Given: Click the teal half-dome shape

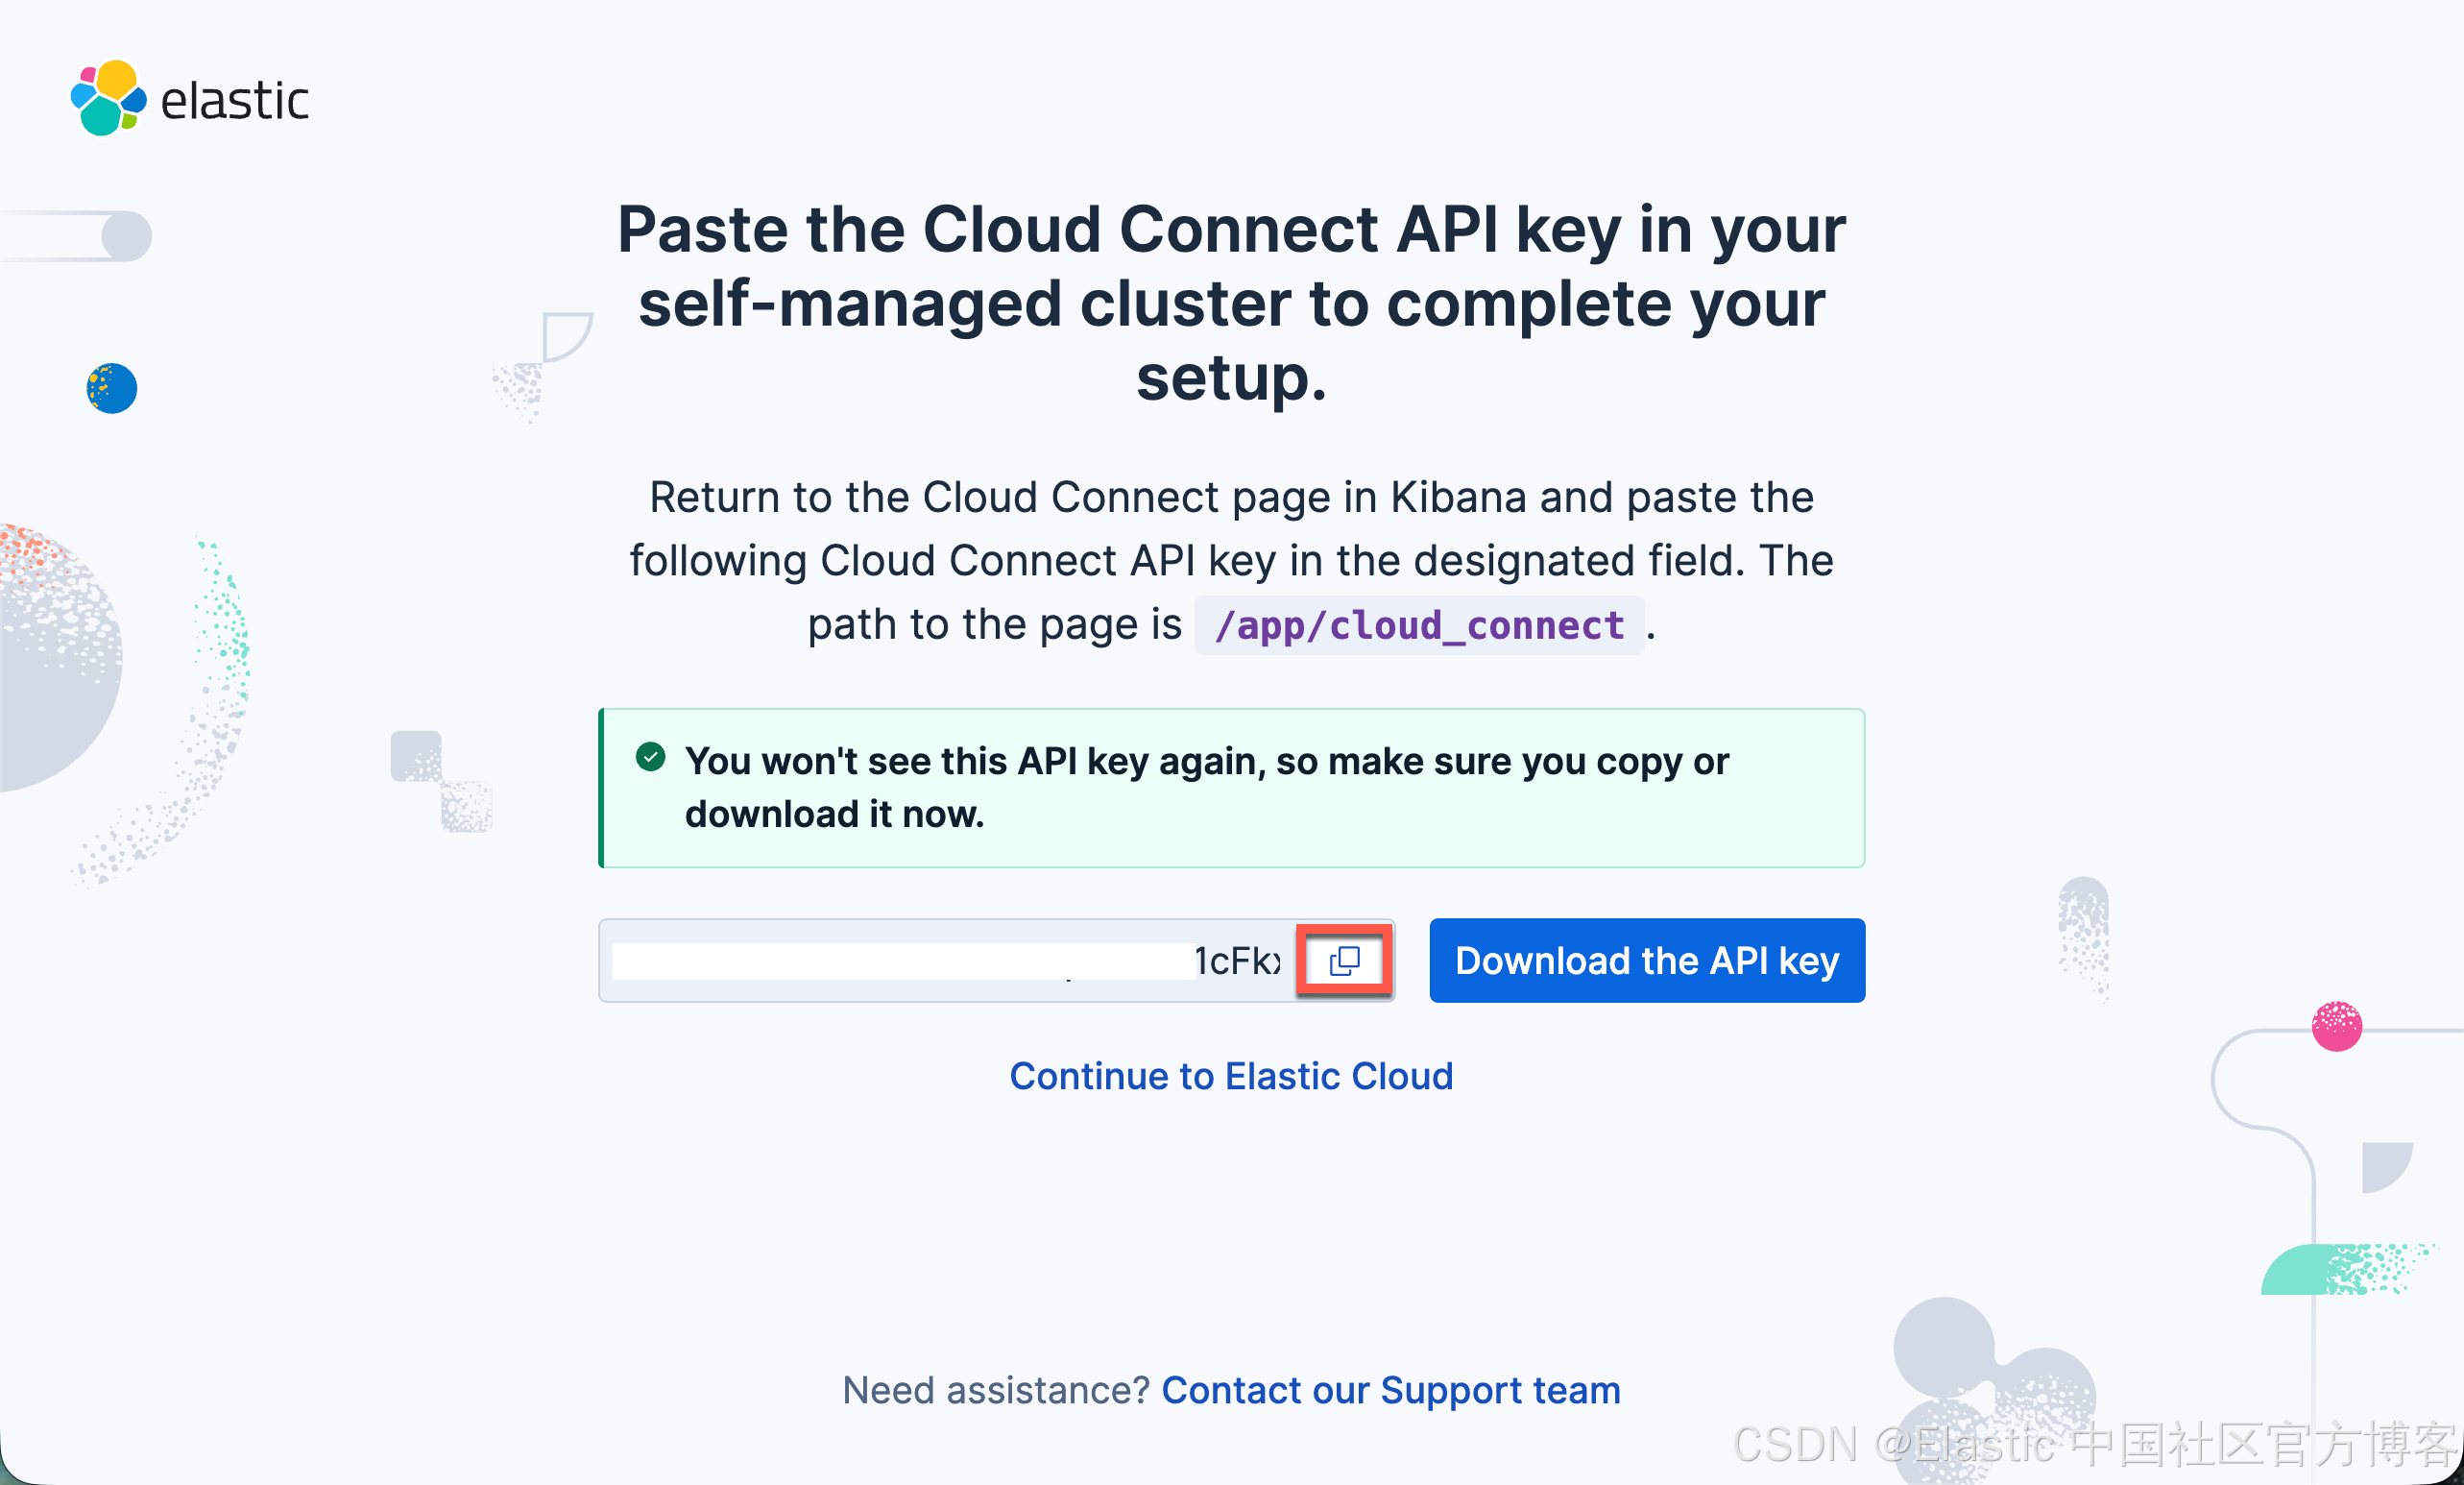Looking at the screenshot, I should (2345, 1269).
